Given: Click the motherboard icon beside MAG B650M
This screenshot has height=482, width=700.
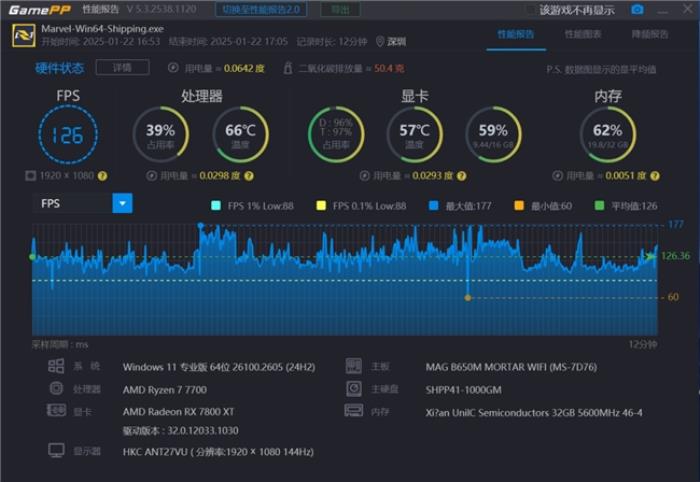Looking at the screenshot, I should point(354,366).
